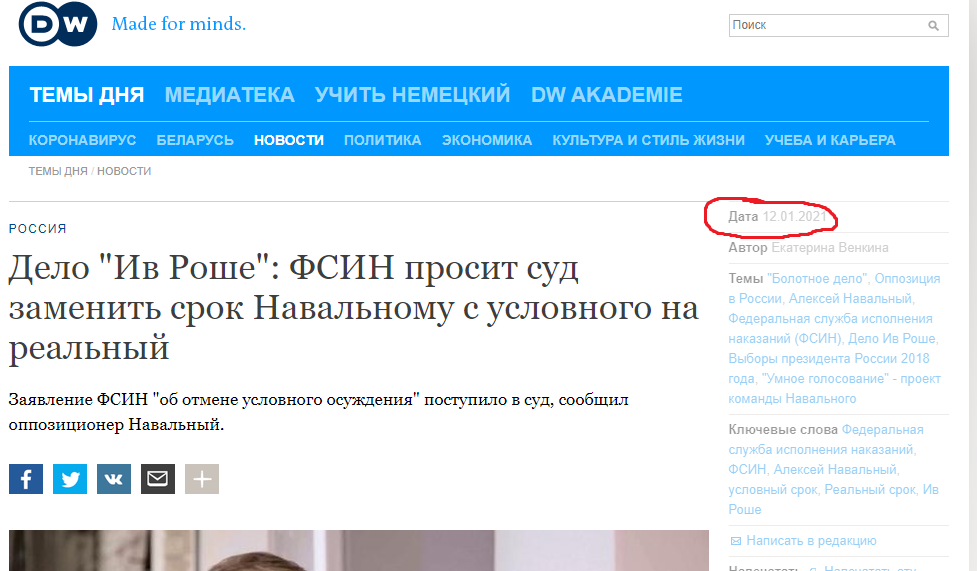This screenshot has width=977, height=571.
Task: Click the article lead paragraph
Action: click(318, 412)
